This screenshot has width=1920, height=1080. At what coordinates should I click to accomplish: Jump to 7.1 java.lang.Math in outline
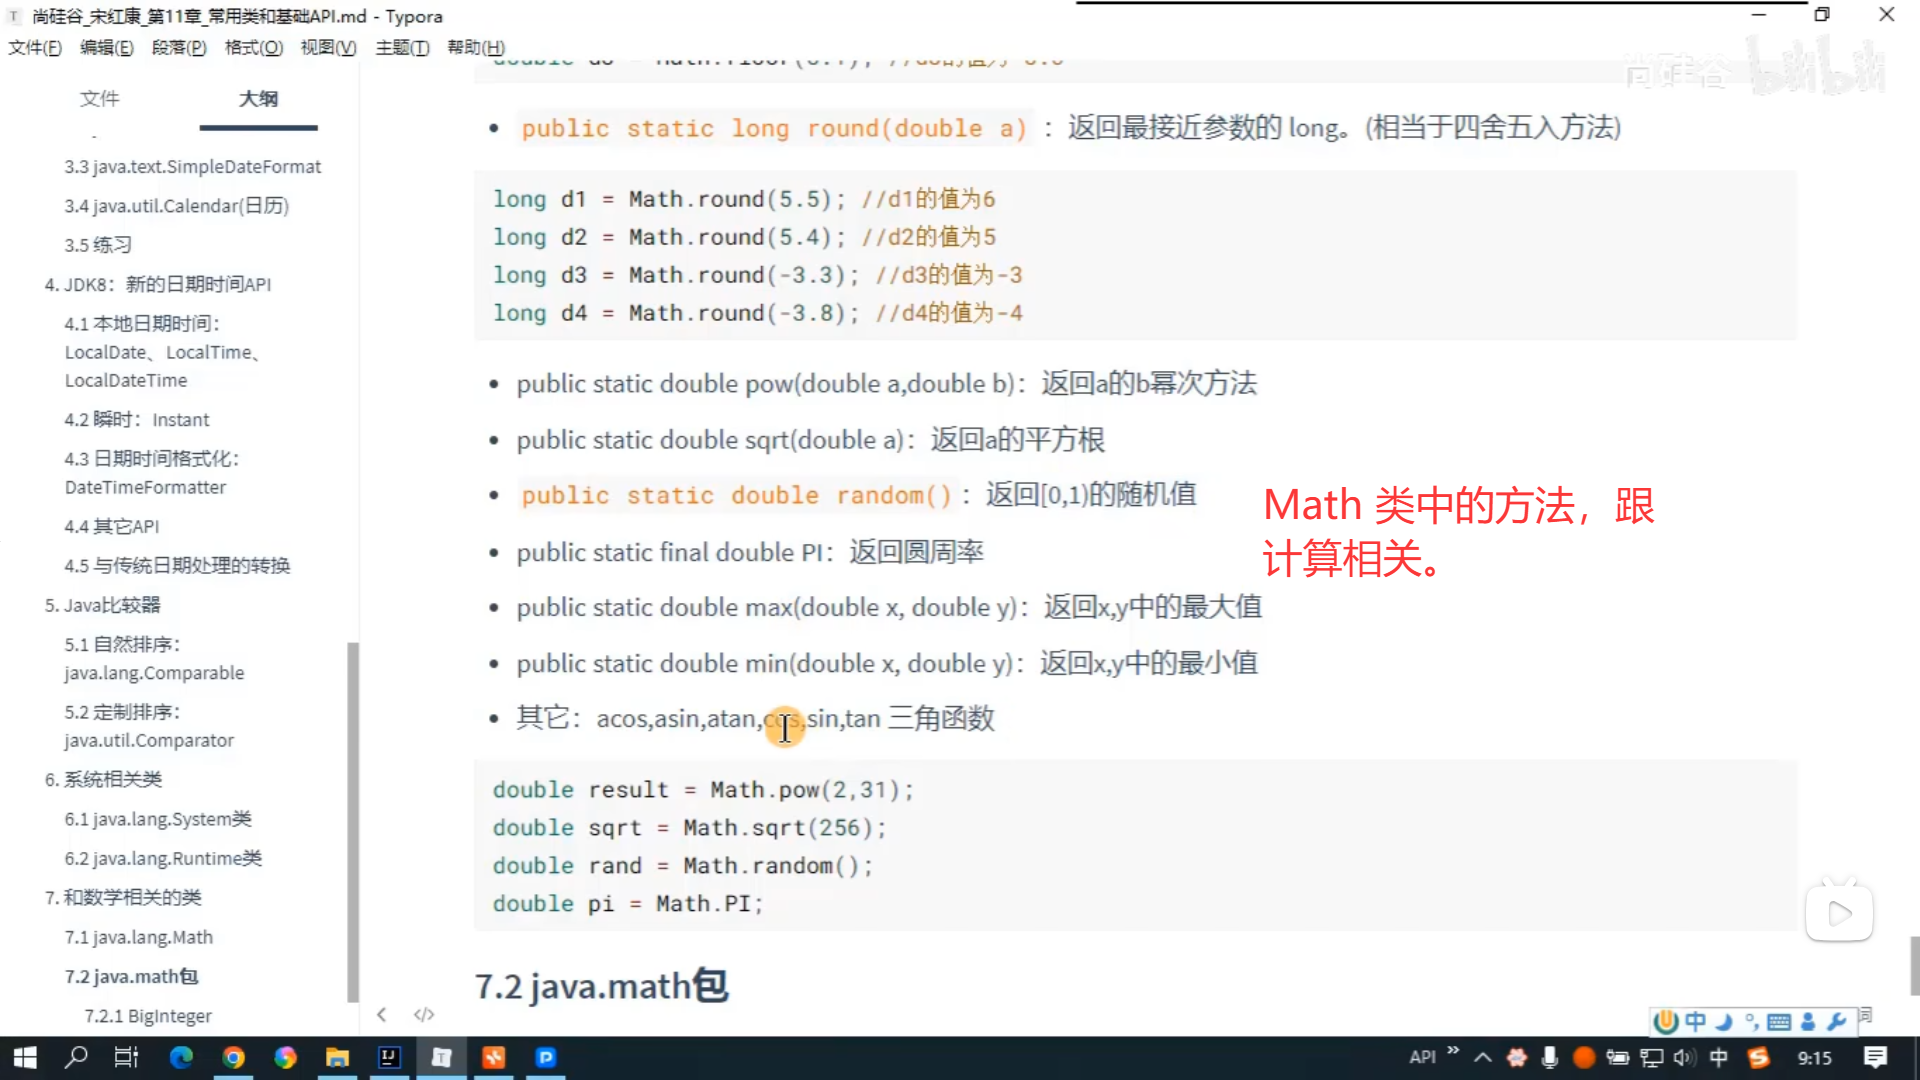point(138,937)
